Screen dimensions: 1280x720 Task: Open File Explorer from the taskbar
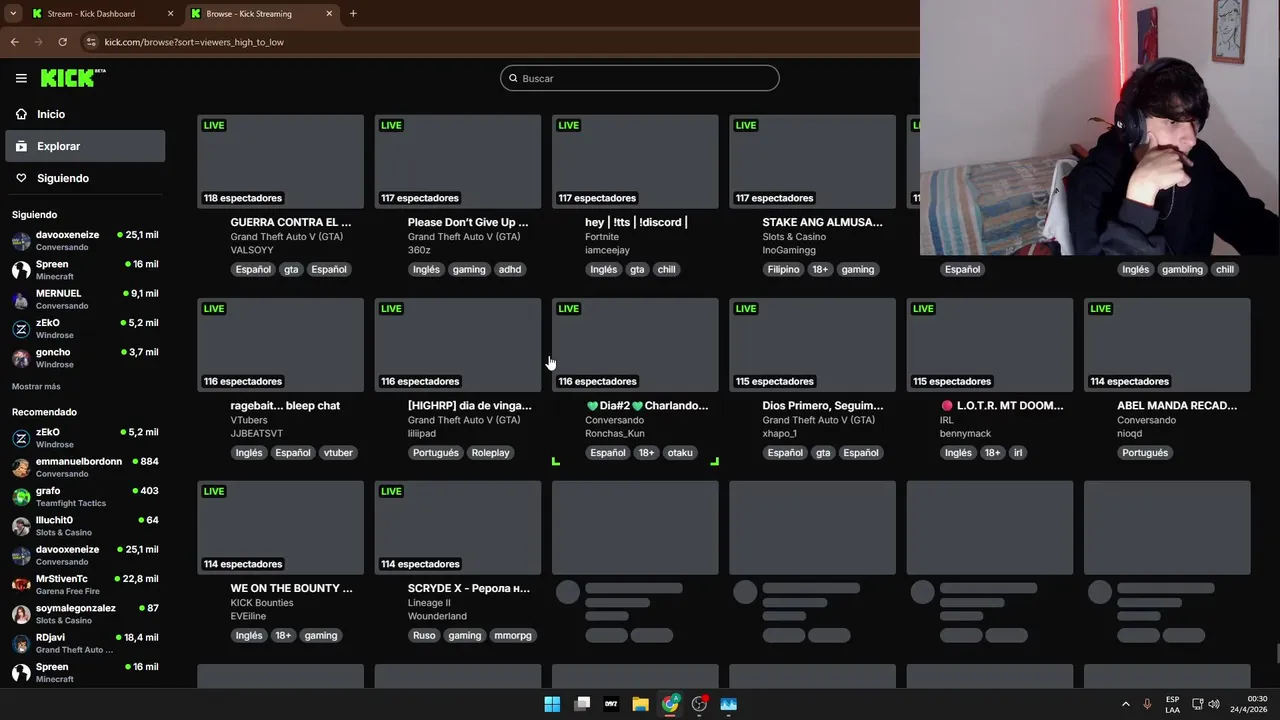[640, 704]
